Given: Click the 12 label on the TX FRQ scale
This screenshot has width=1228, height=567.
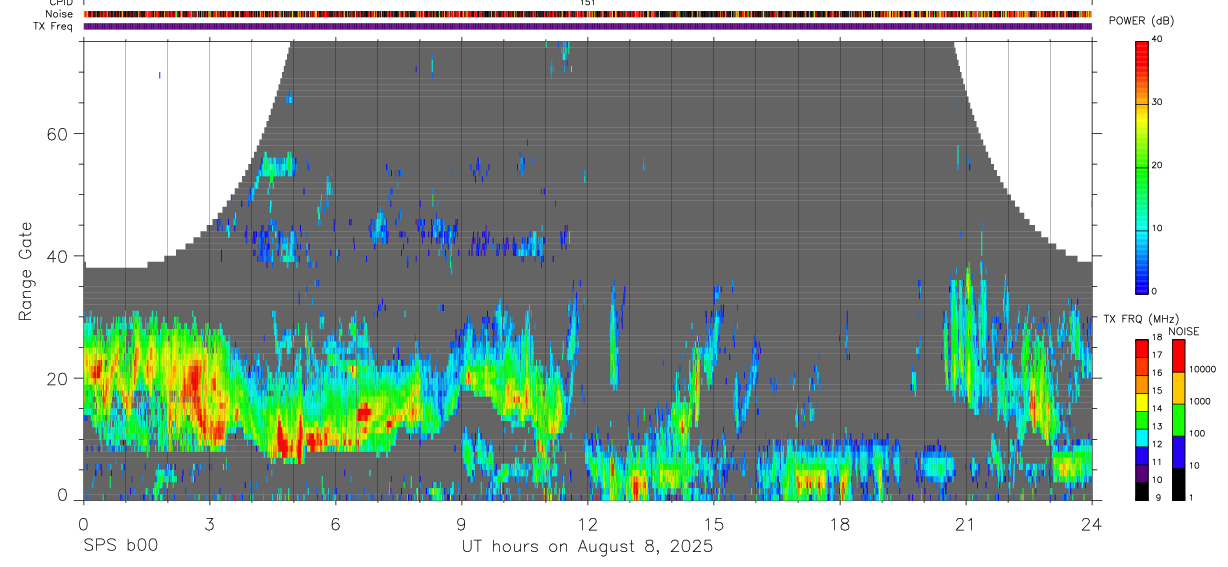Looking at the screenshot, I should 1156,444.
